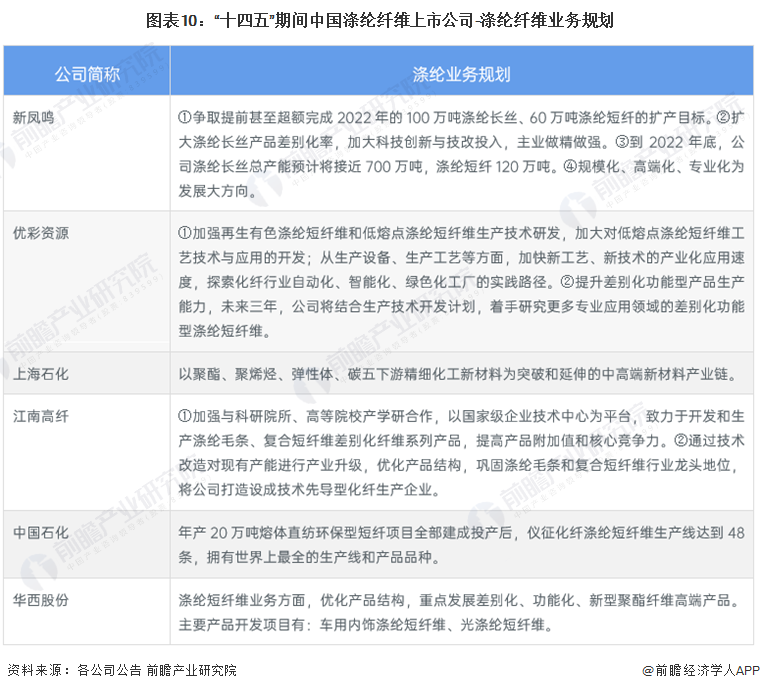Click the 华西股份 plan text about 优化产品结构
Viewport: 760px width, 691px height.
point(459,612)
